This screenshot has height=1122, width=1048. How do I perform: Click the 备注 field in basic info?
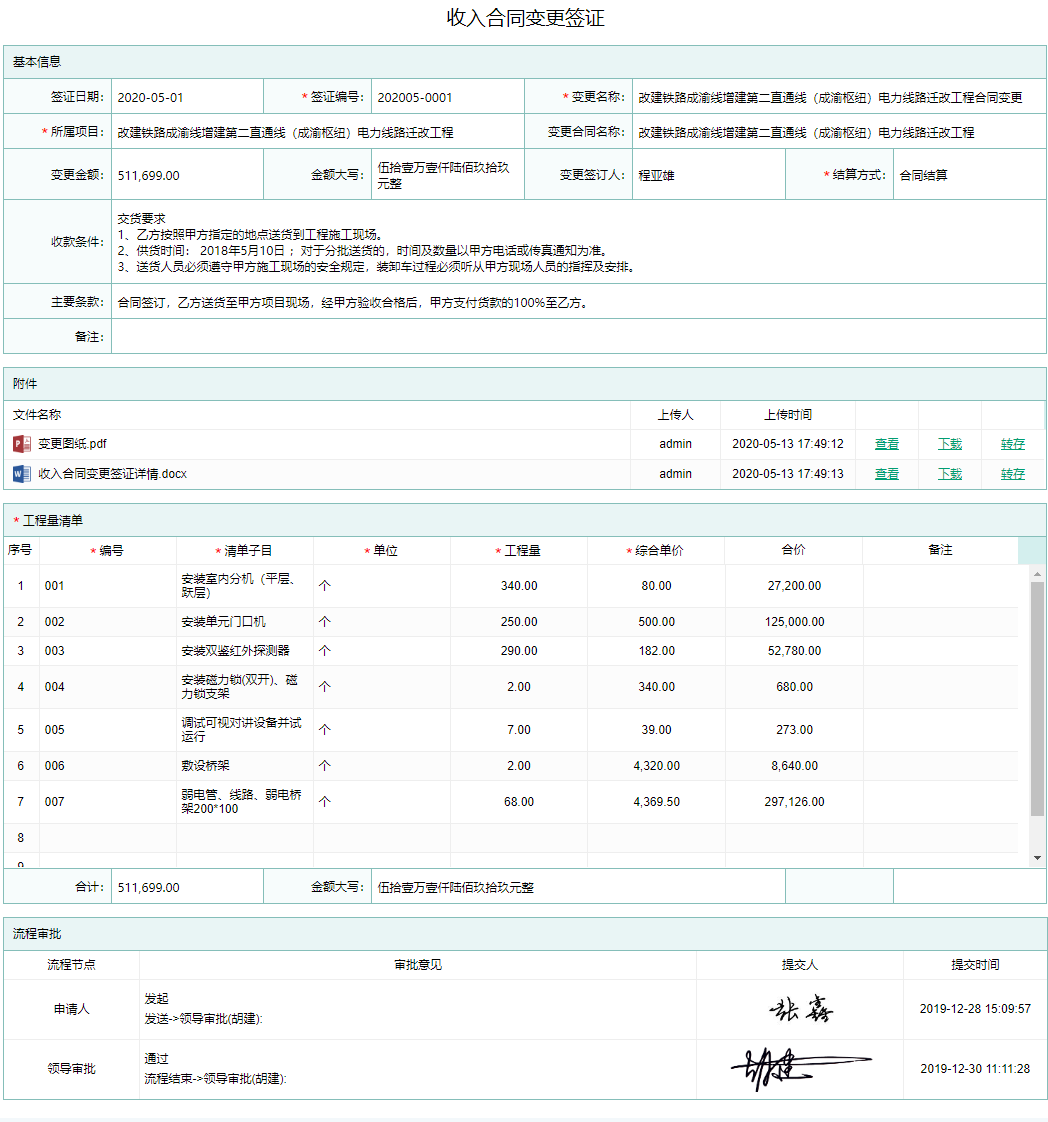(578, 337)
